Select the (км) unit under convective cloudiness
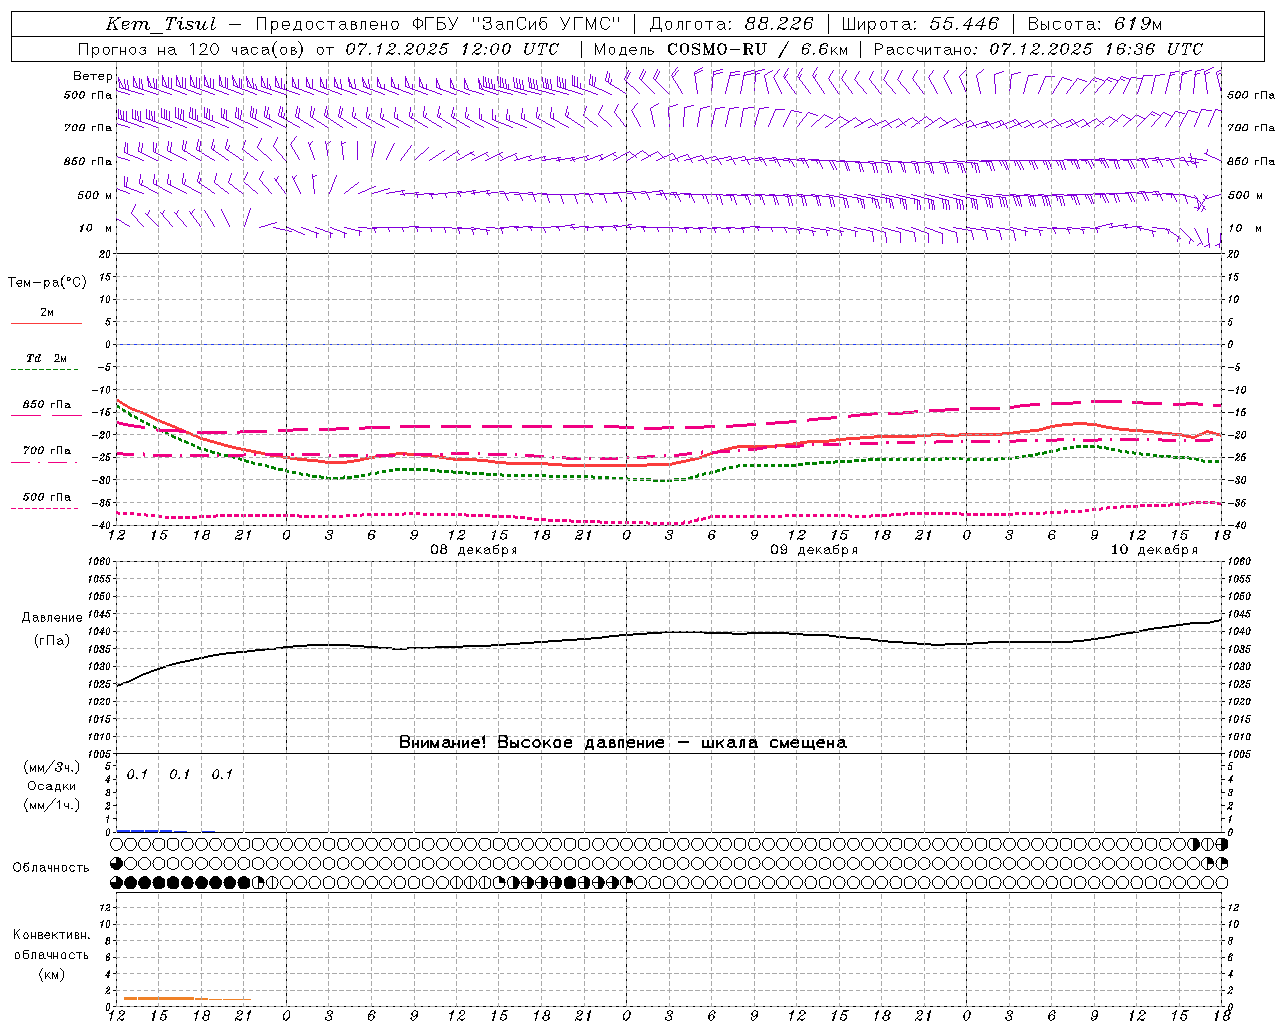Screen dimensions: 1280x1024 [x=52, y=974]
